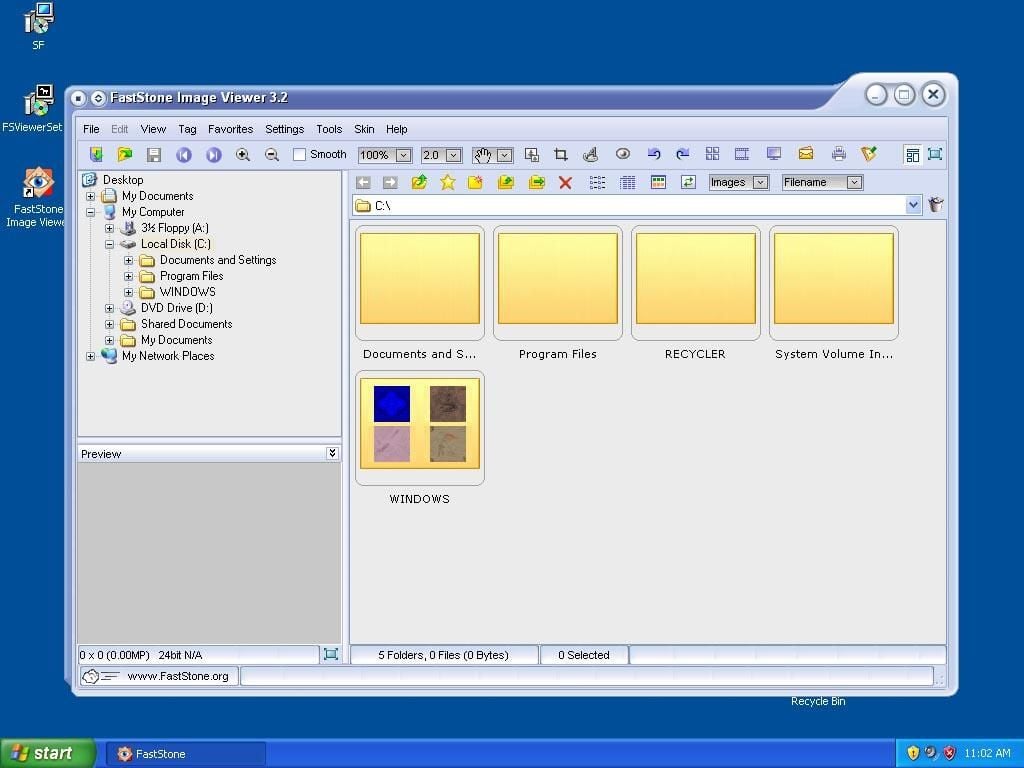The image size is (1024, 768).
Task: Click the zoom in magnifier
Action: pyautogui.click(x=243, y=155)
